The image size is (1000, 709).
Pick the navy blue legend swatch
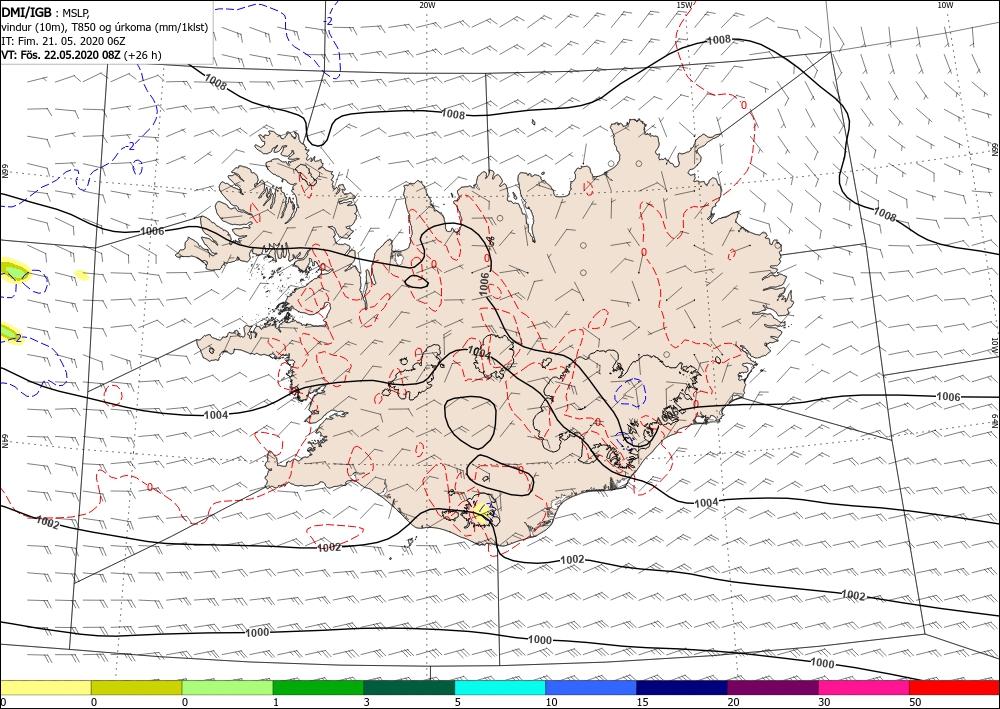coord(682,687)
